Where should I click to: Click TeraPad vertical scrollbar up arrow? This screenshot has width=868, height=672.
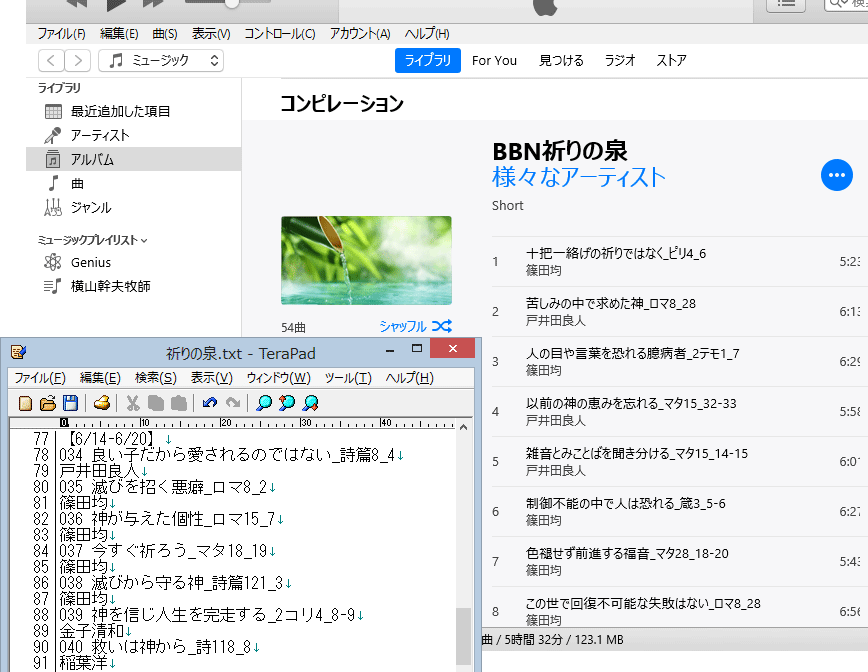(x=463, y=427)
